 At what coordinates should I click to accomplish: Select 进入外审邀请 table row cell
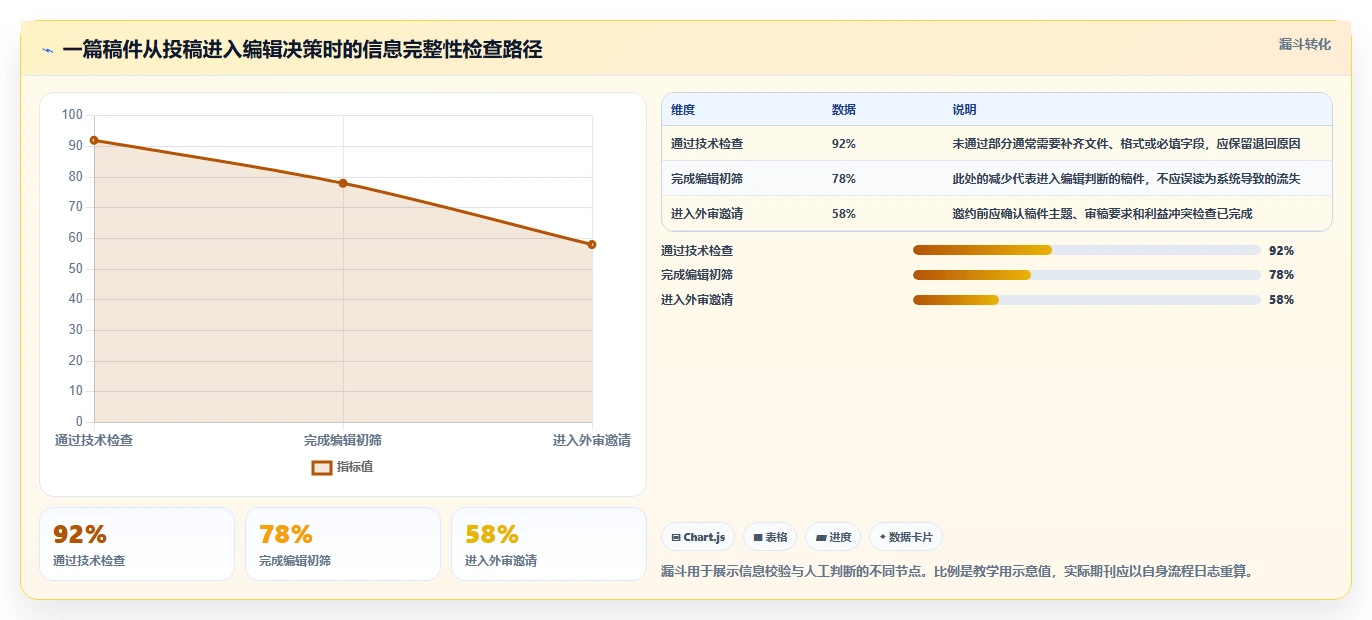coord(707,214)
